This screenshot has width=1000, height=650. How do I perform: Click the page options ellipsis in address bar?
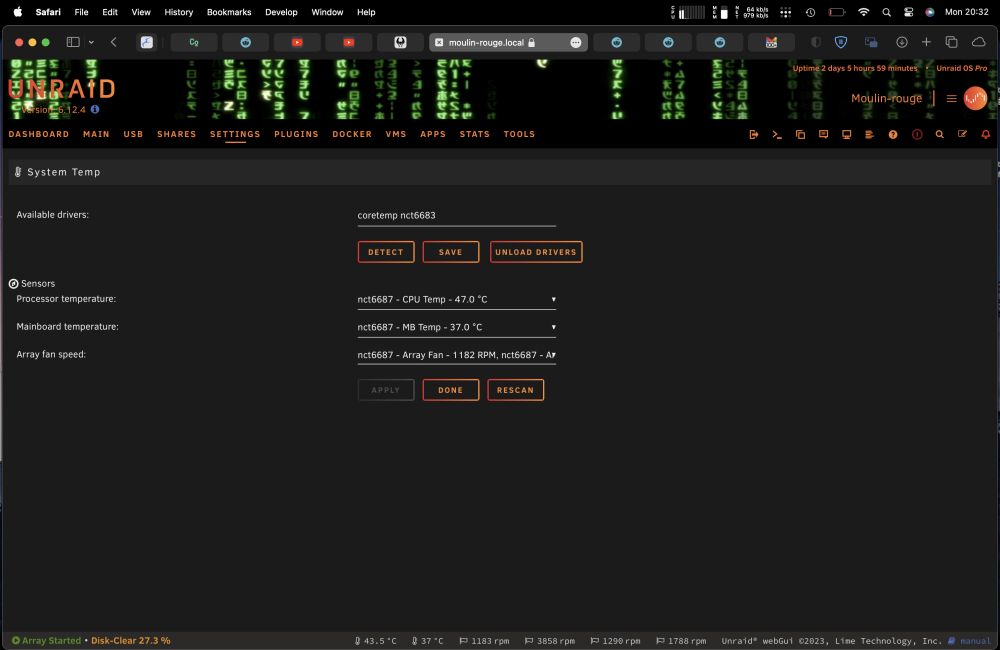click(576, 42)
